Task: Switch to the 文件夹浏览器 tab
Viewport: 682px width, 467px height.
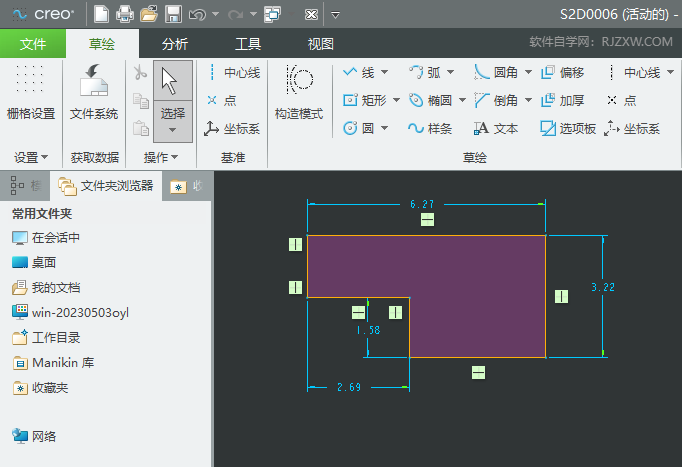Action: (106, 186)
